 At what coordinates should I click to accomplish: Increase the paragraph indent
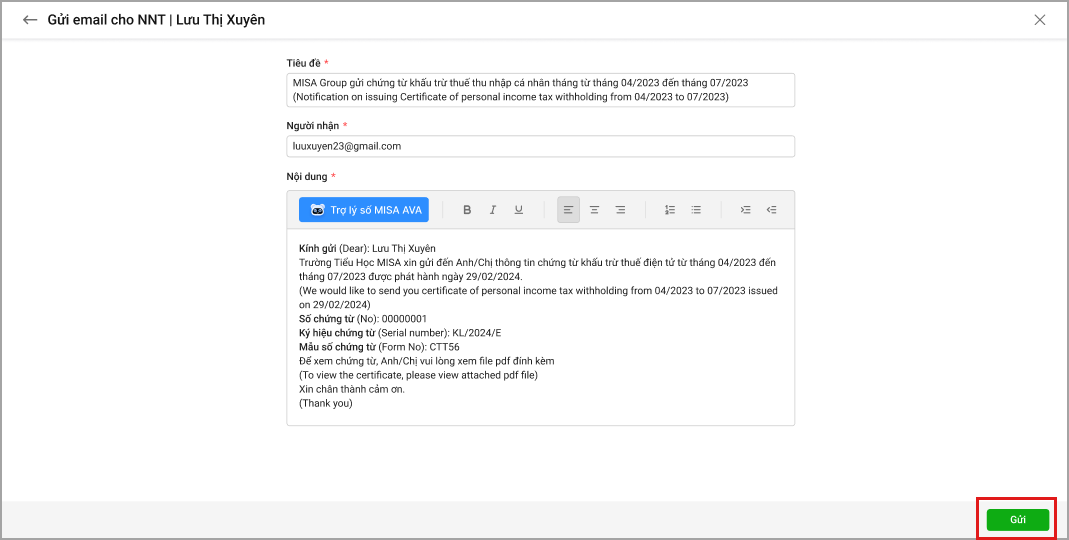pos(745,210)
